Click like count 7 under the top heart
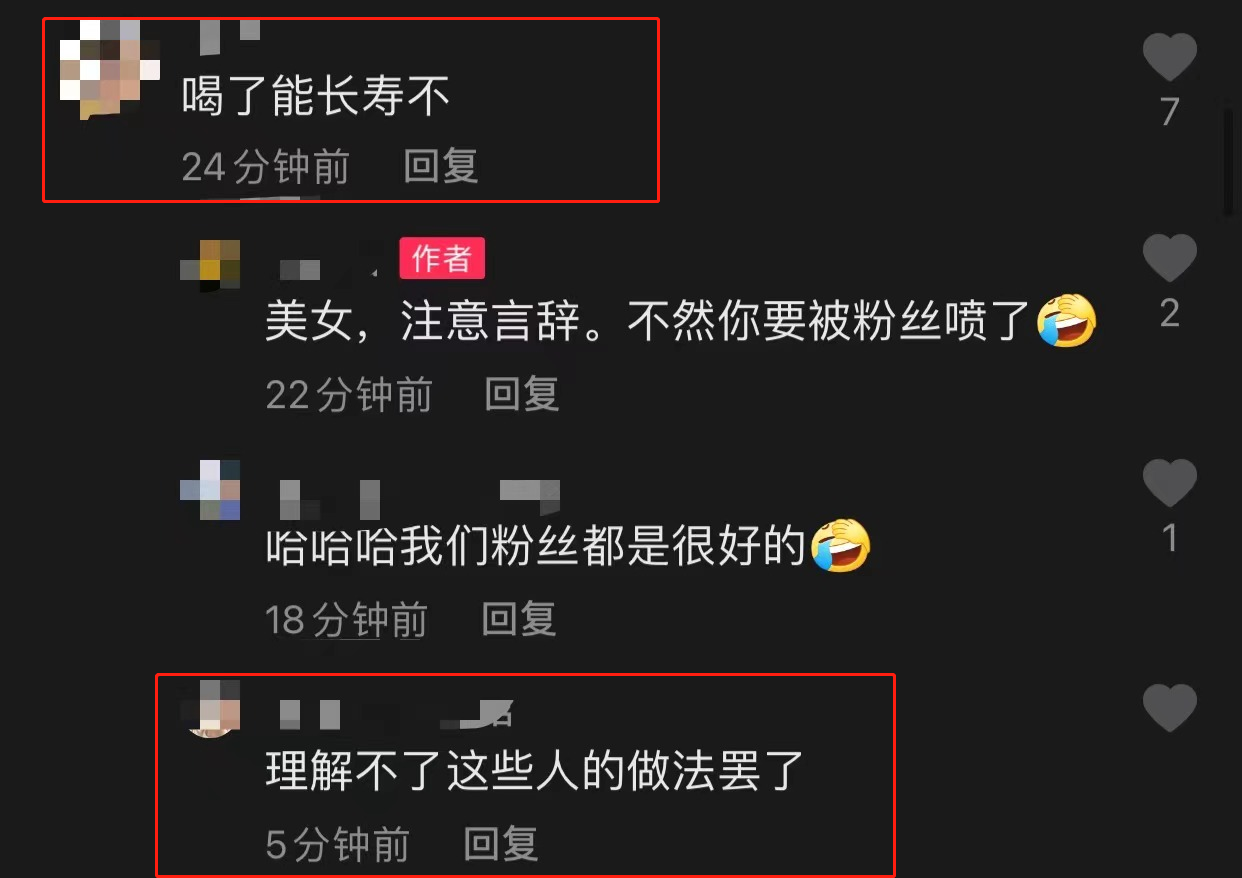 tap(1170, 112)
